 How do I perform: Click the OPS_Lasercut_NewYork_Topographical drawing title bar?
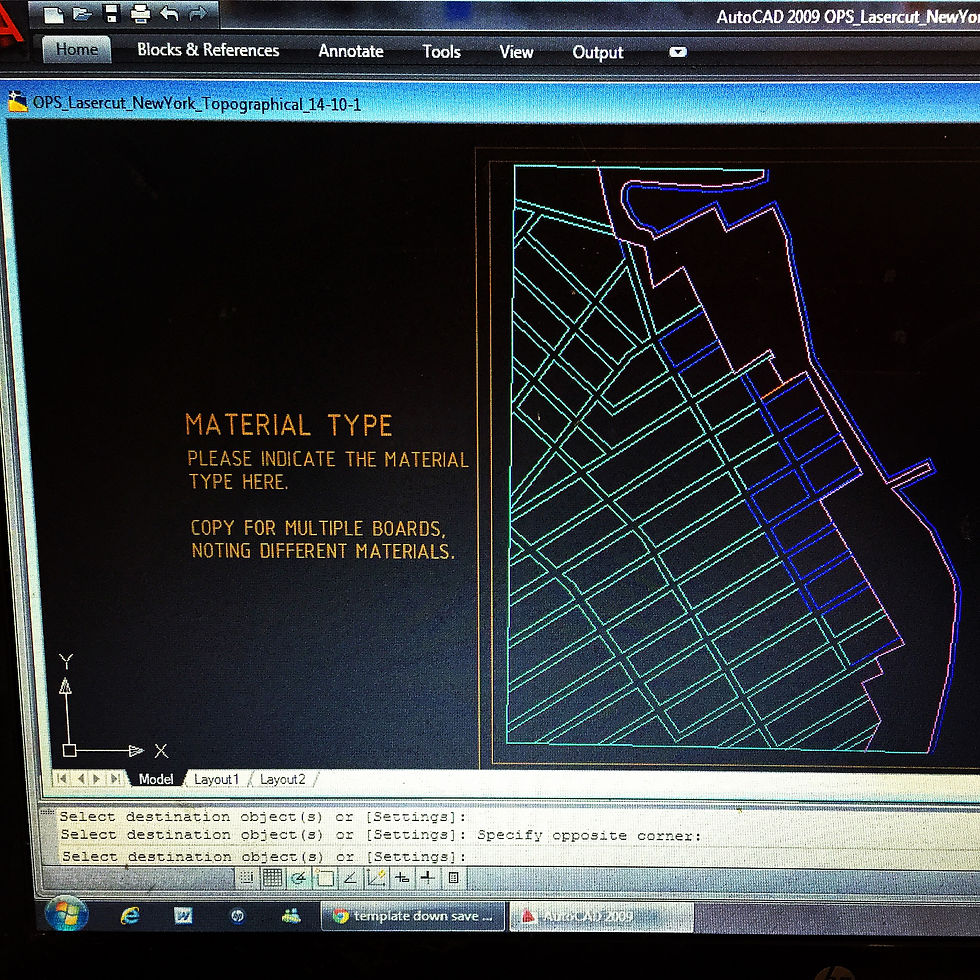pyautogui.click(x=494, y=102)
